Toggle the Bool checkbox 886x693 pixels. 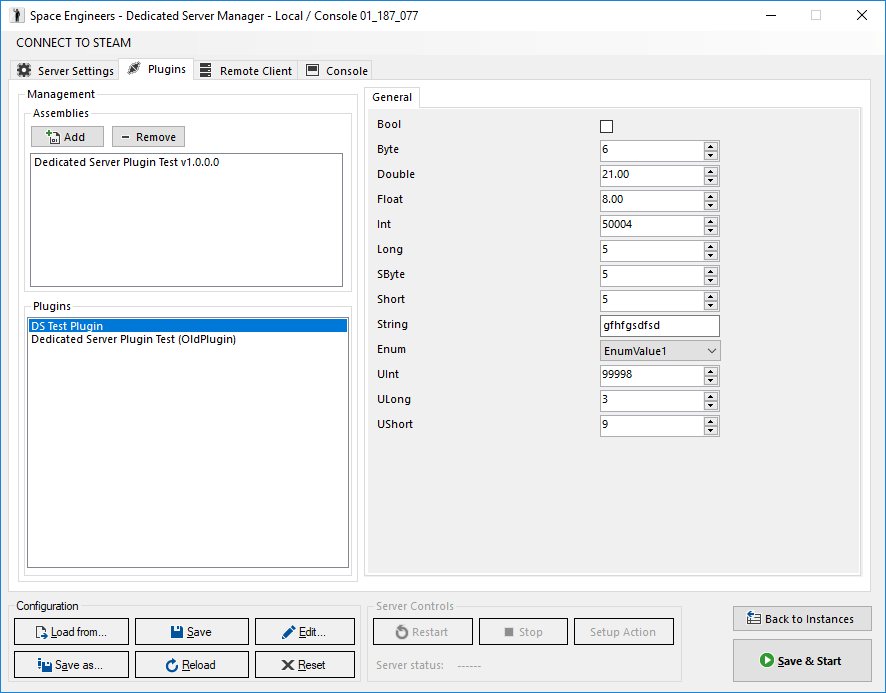606,126
